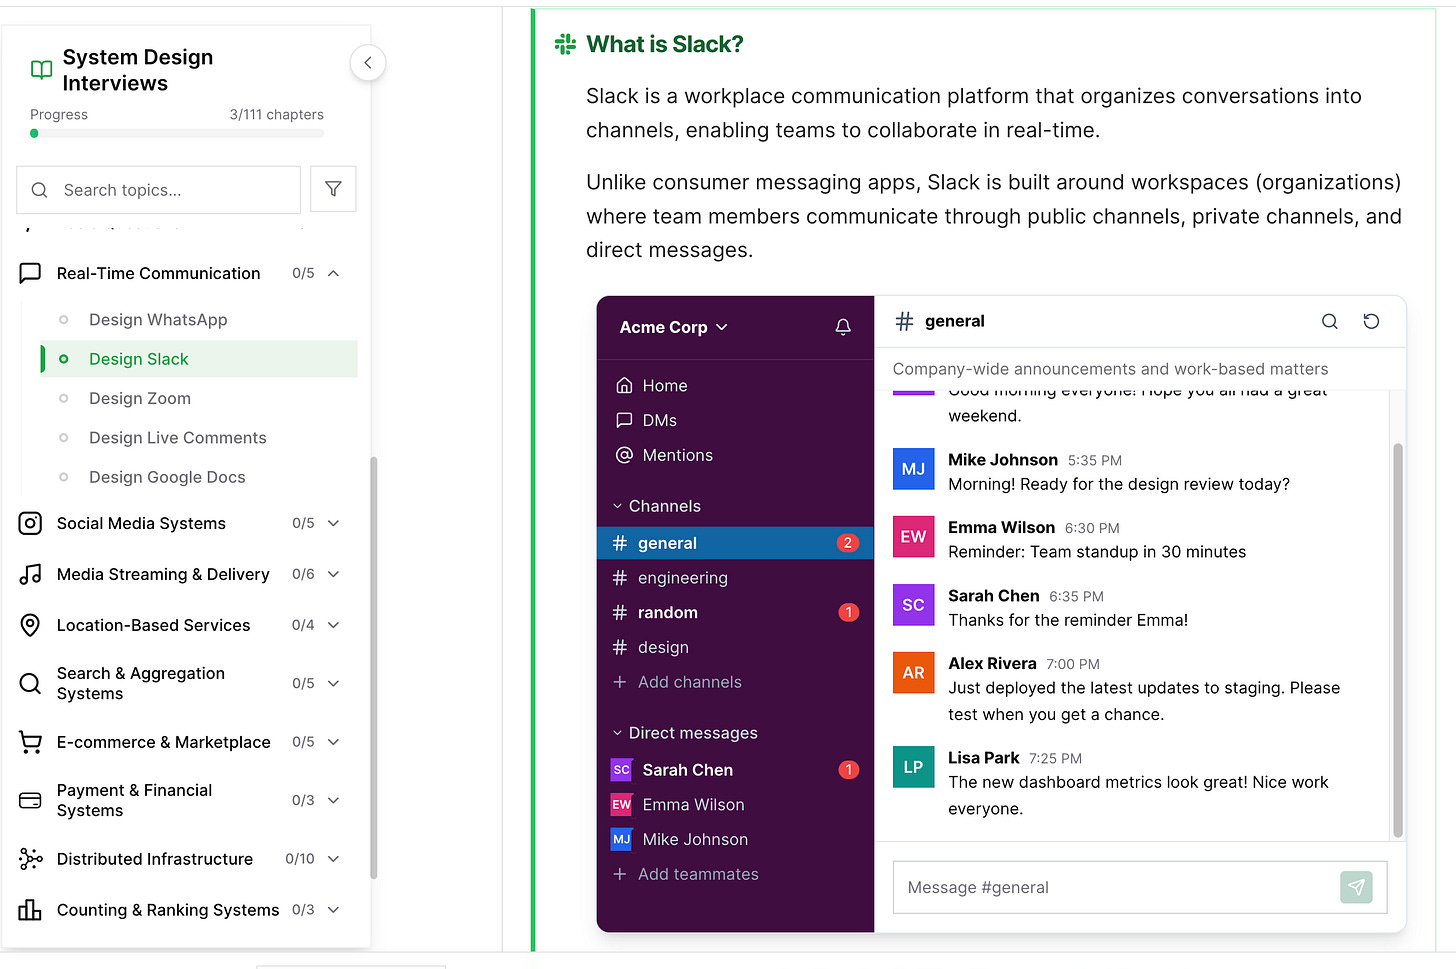
Task: Click the music note icon for Media Streaming
Action: (30, 574)
